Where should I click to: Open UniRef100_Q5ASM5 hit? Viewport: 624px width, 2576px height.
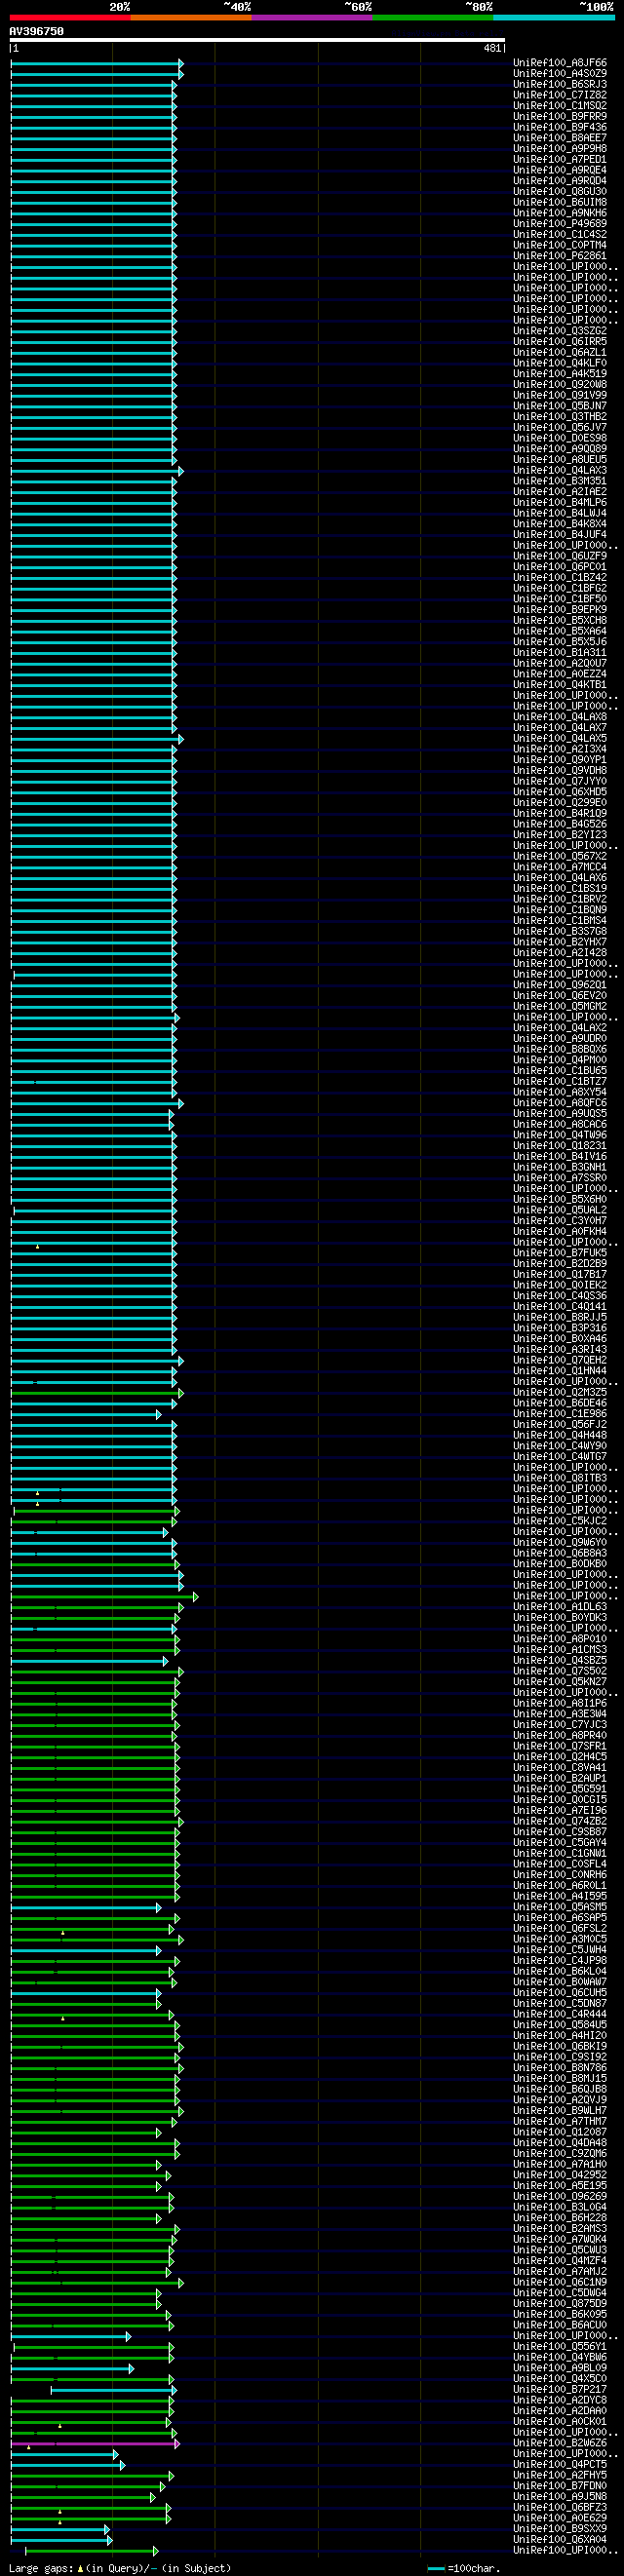[560, 1907]
